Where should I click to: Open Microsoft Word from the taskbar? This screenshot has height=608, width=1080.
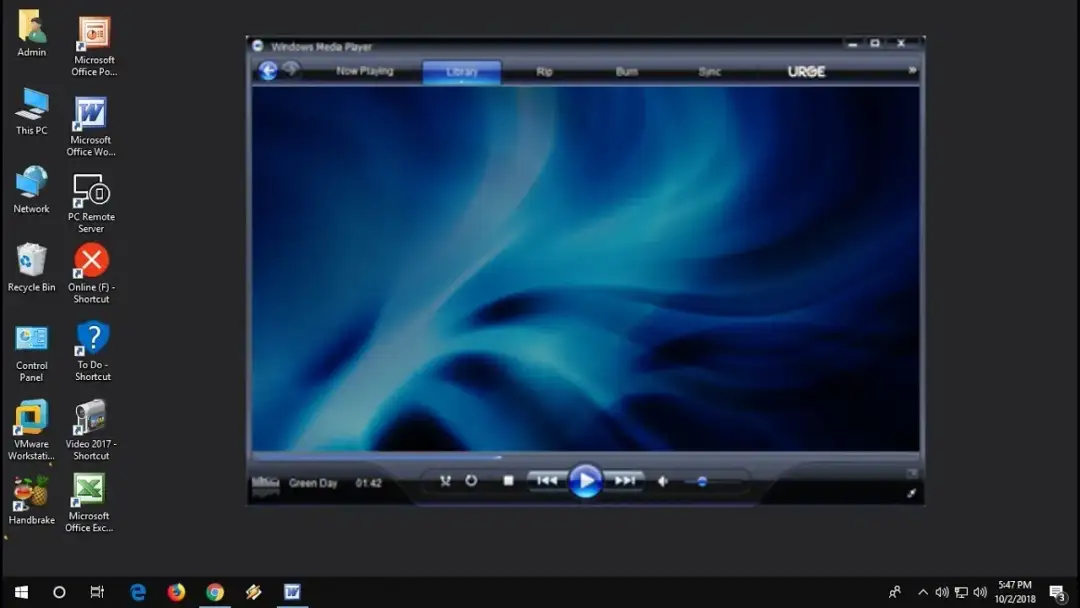click(292, 591)
